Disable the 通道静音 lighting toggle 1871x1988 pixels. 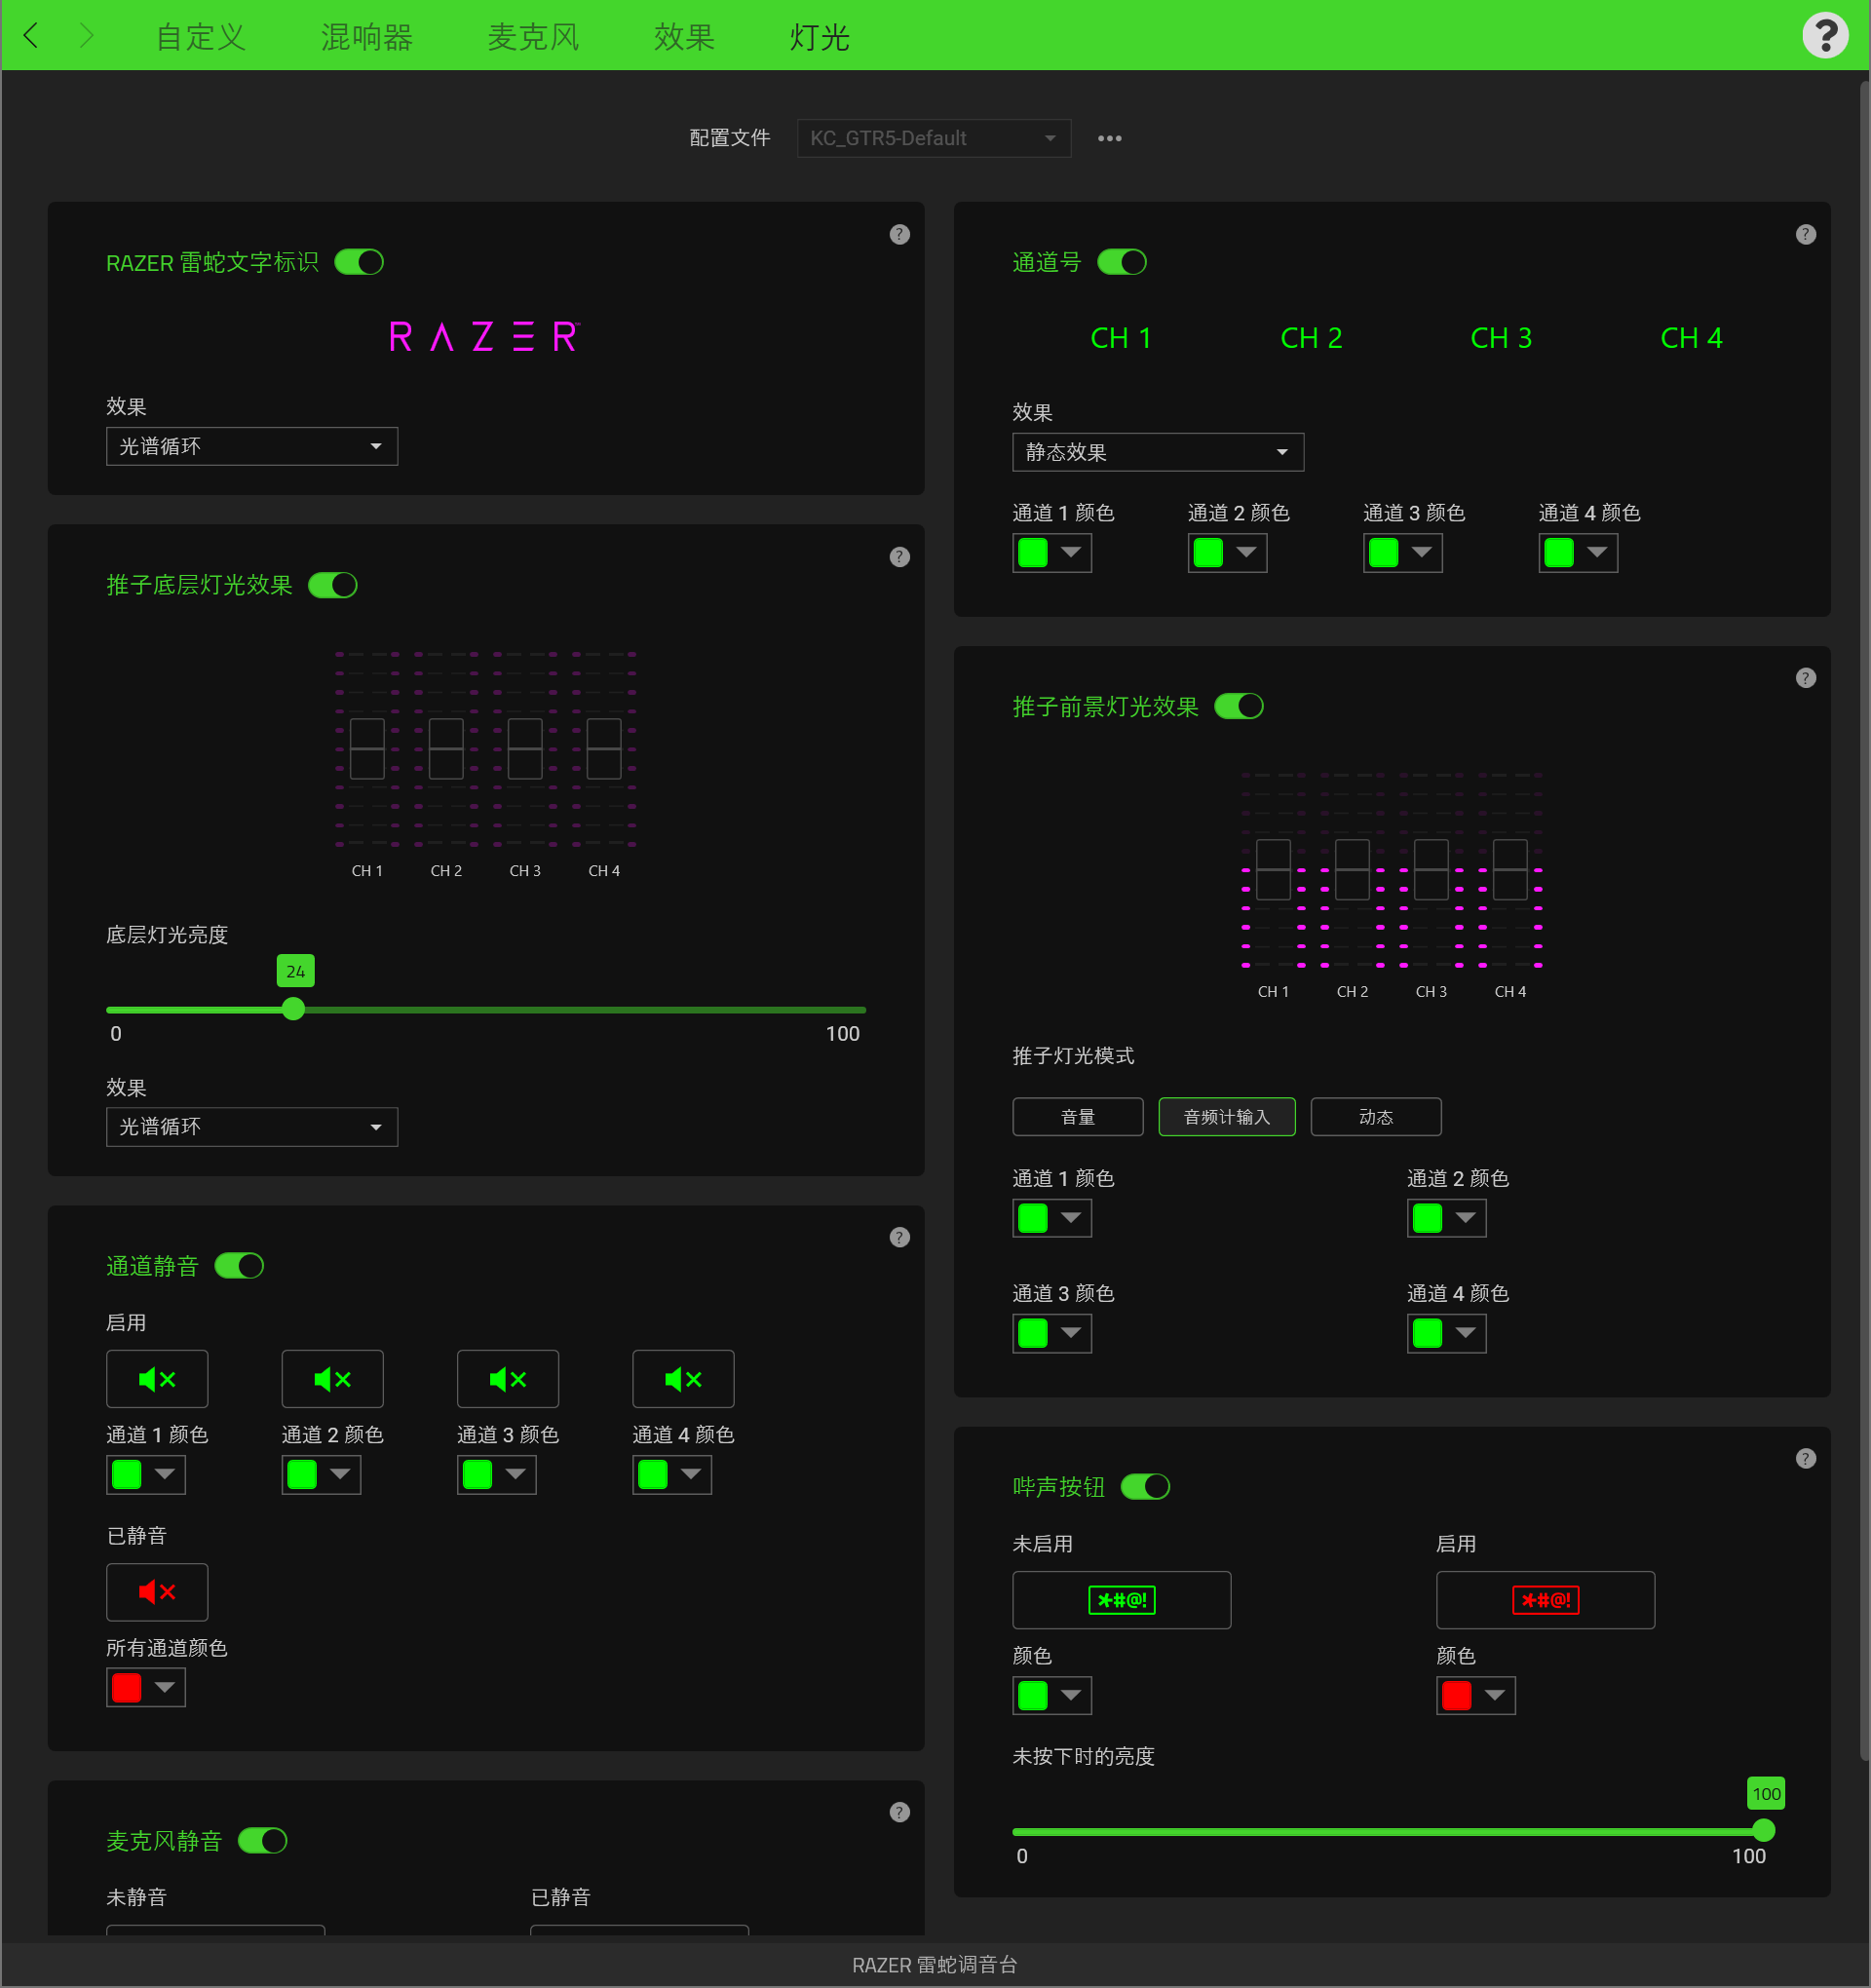[239, 1266]
